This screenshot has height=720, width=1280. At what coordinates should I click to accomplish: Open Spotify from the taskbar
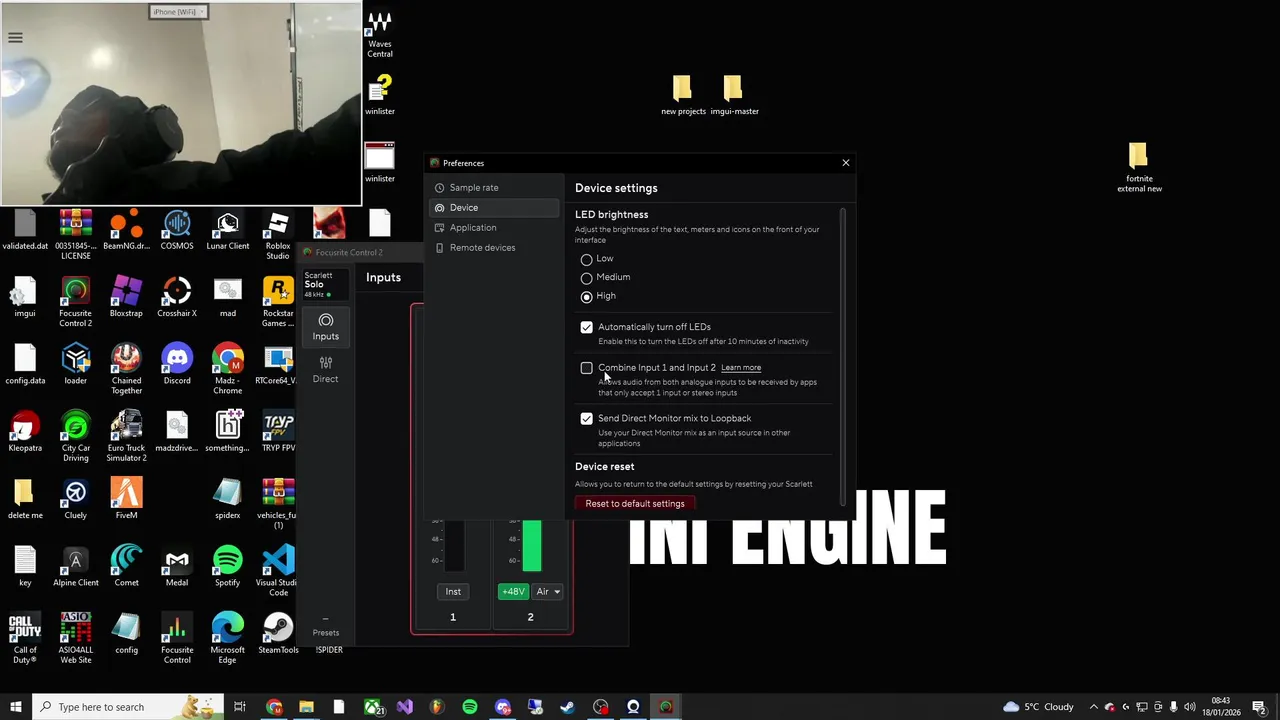coord(470,707)
